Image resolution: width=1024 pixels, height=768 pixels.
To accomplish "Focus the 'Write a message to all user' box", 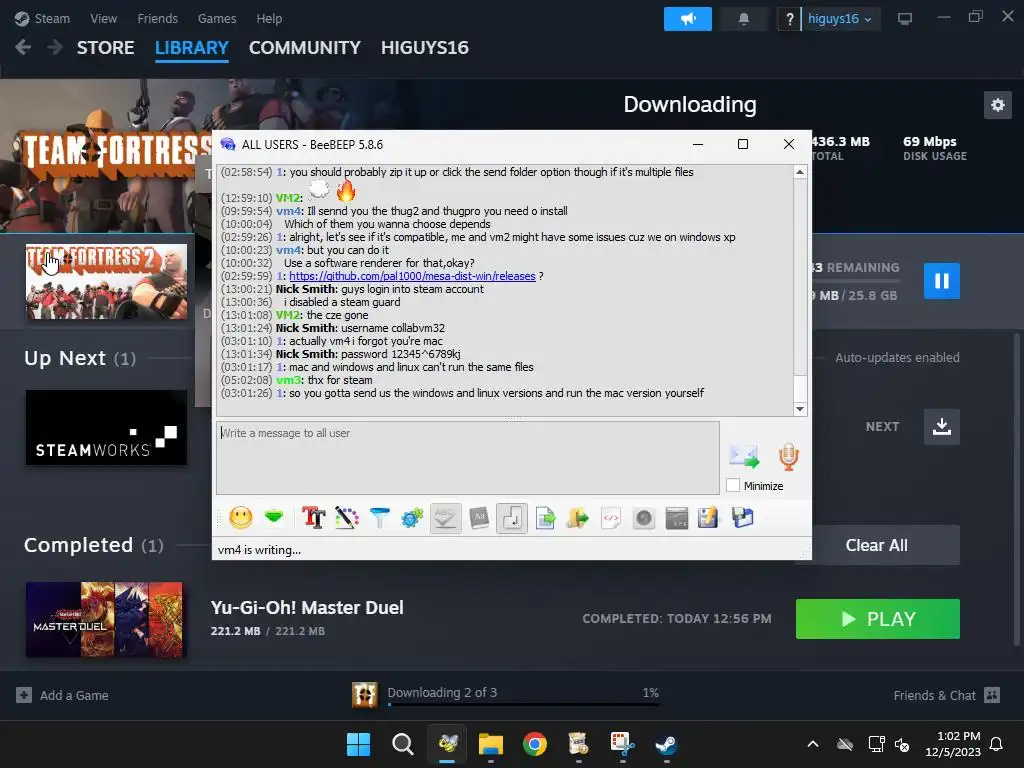I will pos(468,457).
